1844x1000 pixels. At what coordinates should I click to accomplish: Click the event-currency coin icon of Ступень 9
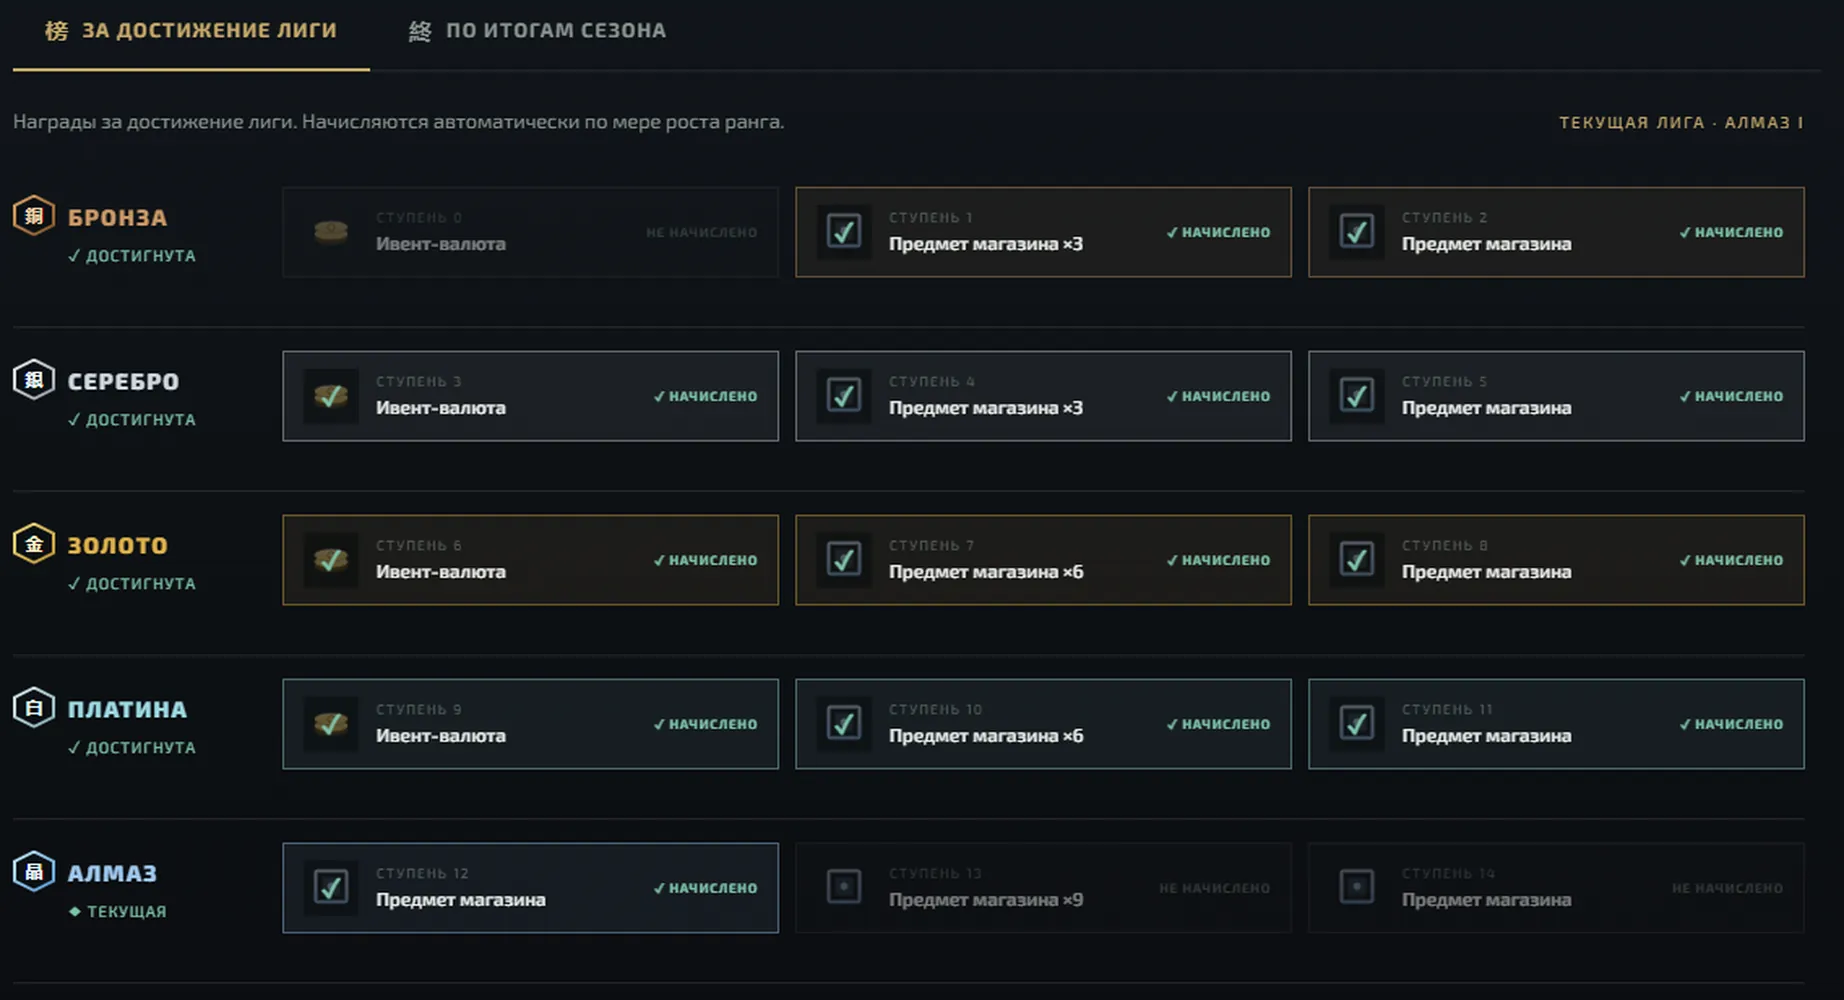click(x=331, y=724)
